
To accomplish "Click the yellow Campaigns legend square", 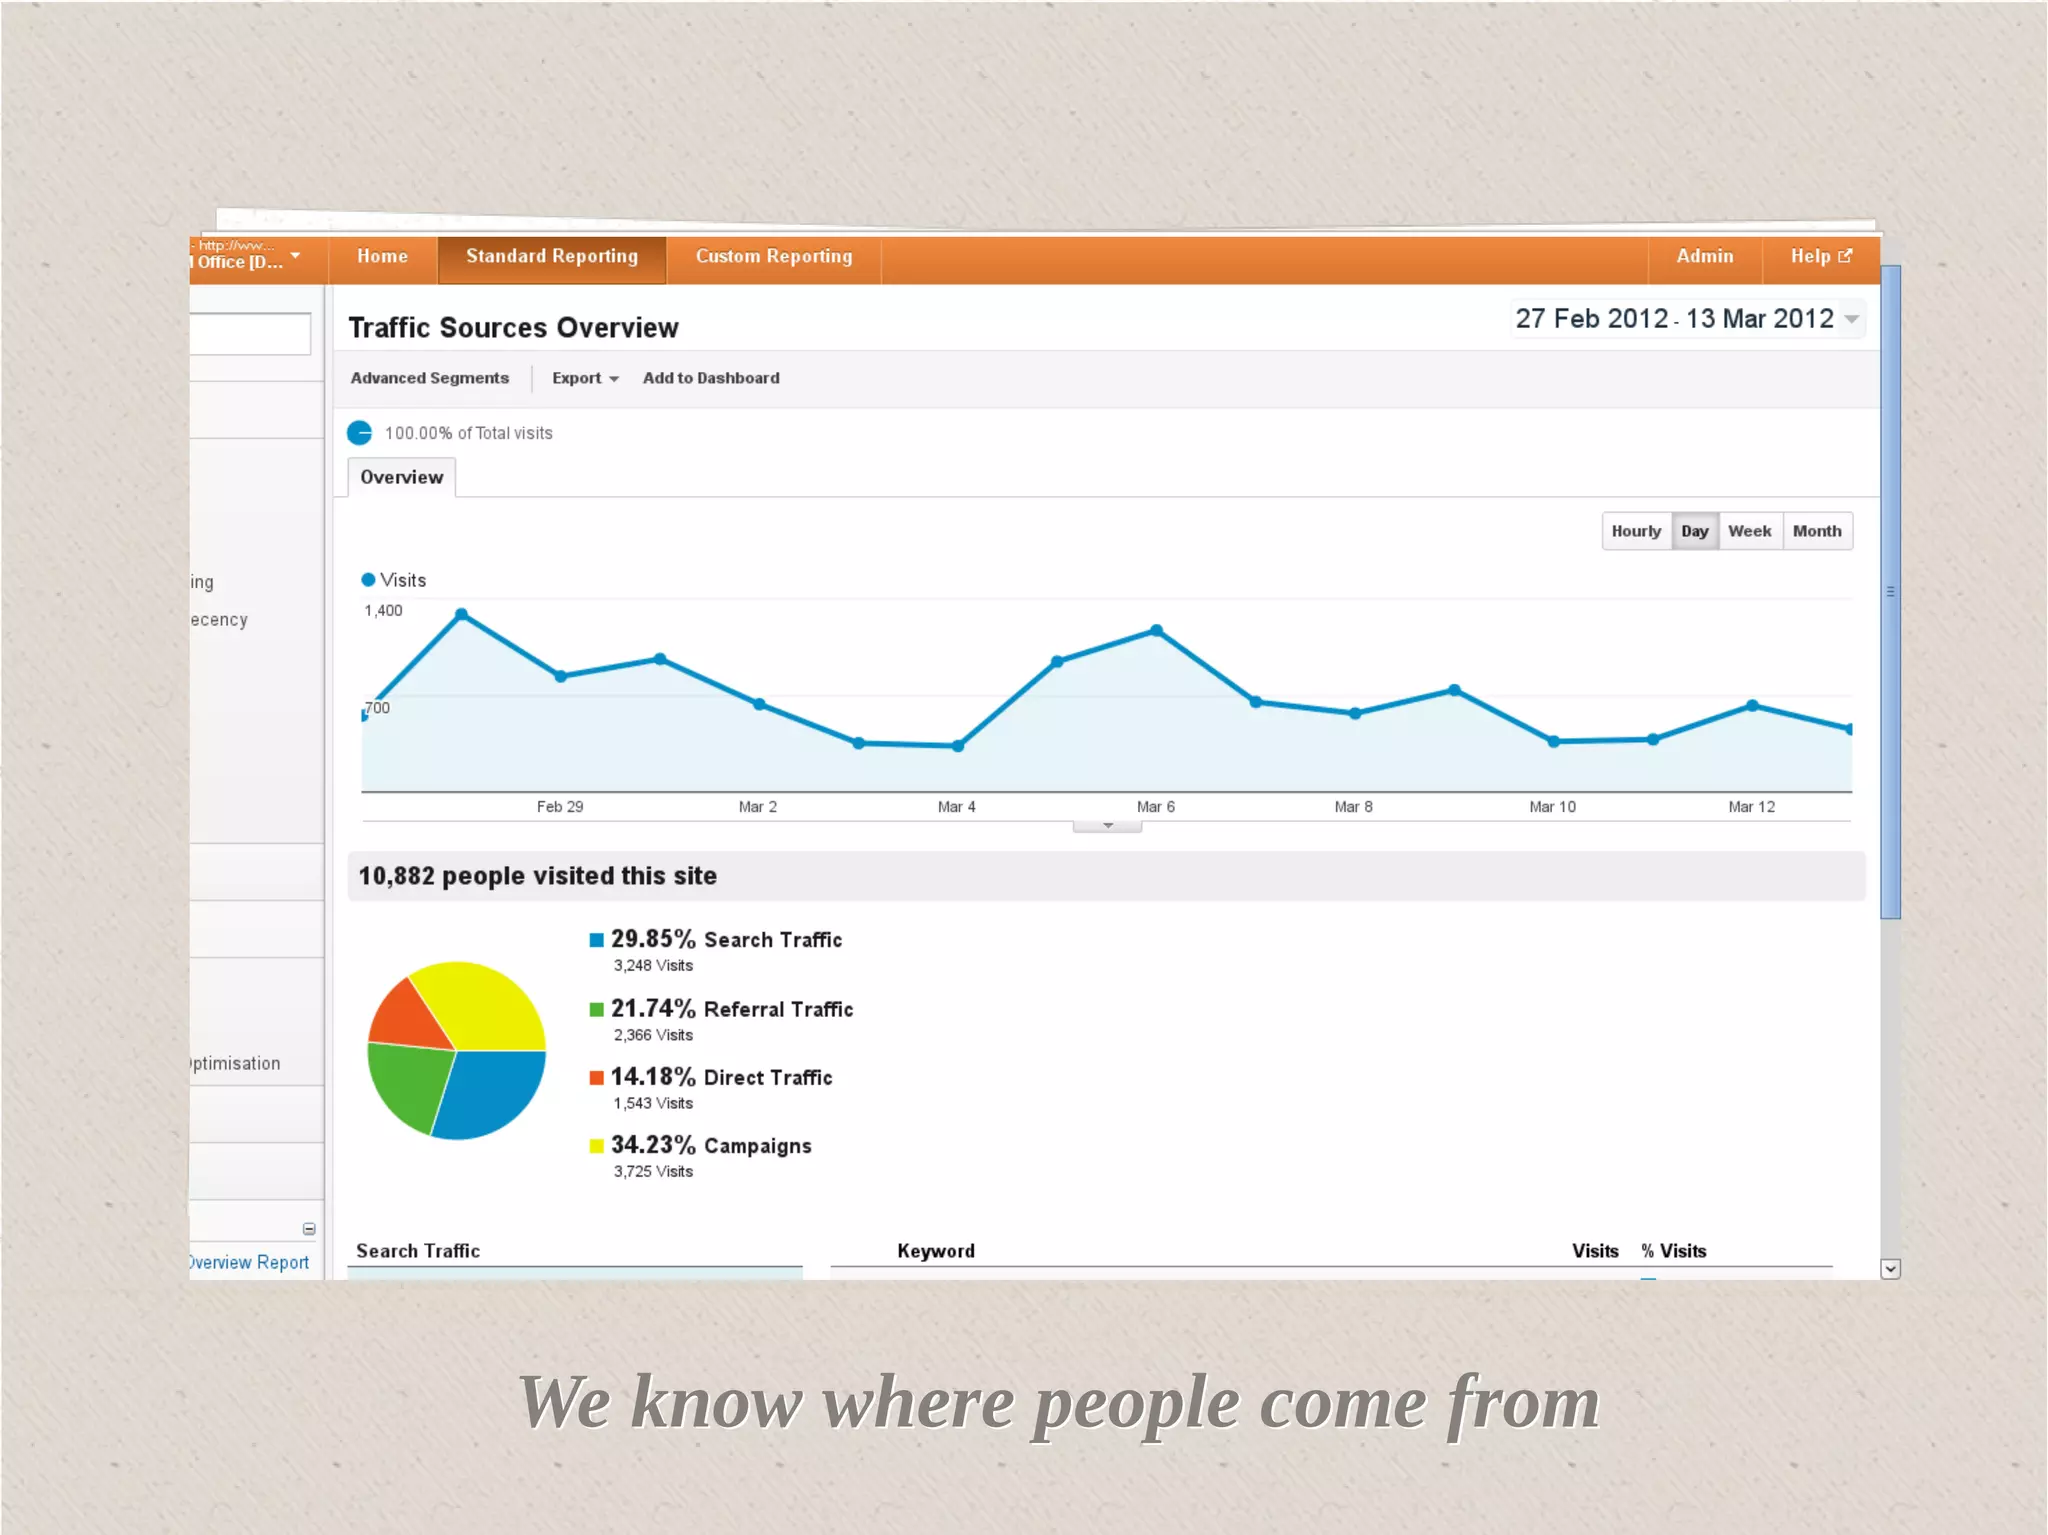I will [x=596, y=1146].
